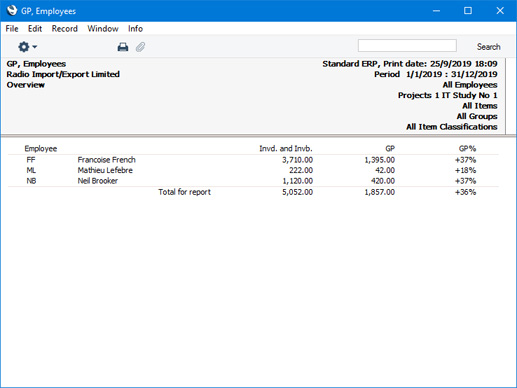Minimize the GP, Employees window
This screenshot has width=517, height=388.
(x=436, y=11)
